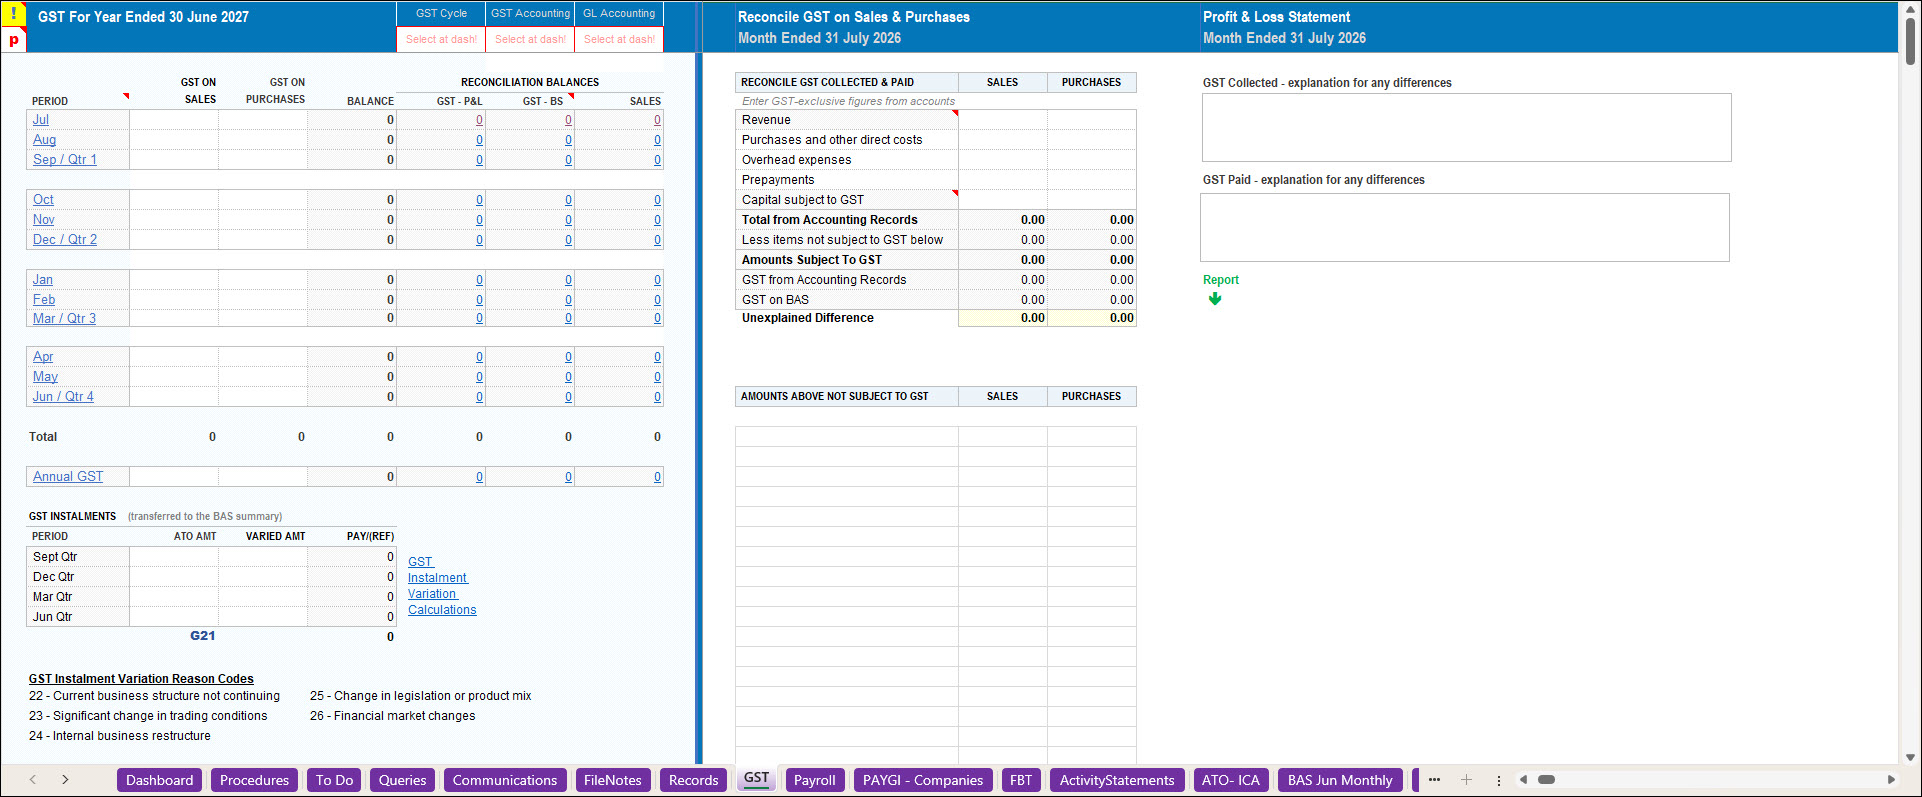Viewport: 1922px width, 797px height.
Task: Open the GST Accounting dropdown selector
Action: 530,39
